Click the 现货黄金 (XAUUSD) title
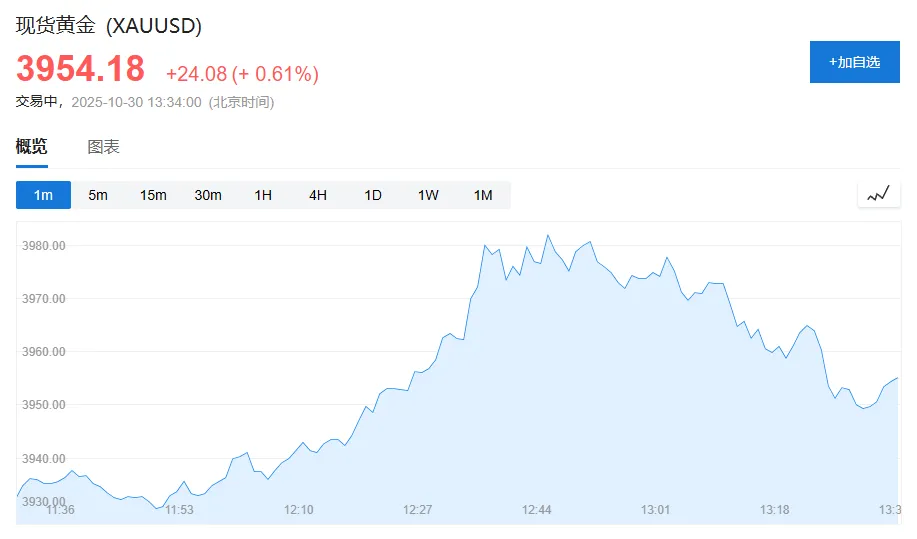The height and width of the screenshot is (539, 917). (x=109, y=26)
